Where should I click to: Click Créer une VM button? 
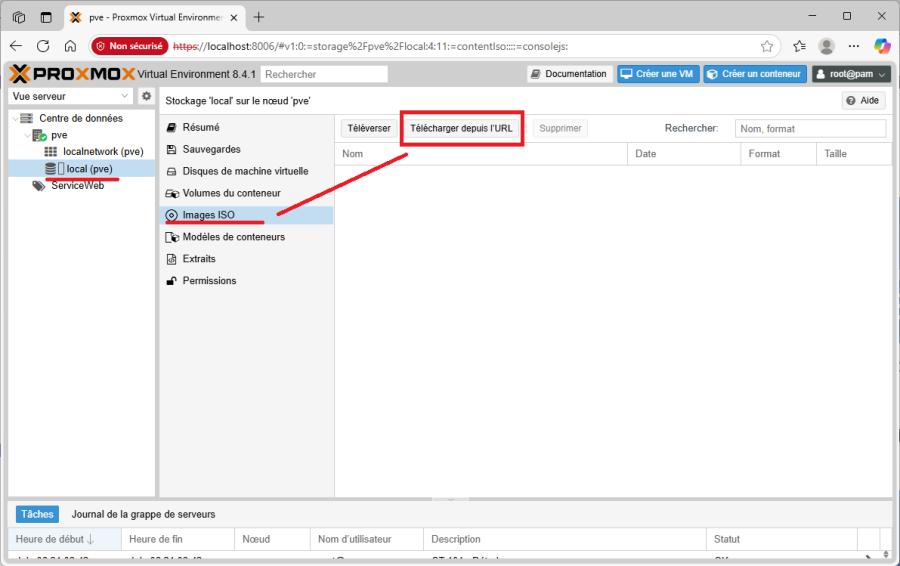[658, 73]
